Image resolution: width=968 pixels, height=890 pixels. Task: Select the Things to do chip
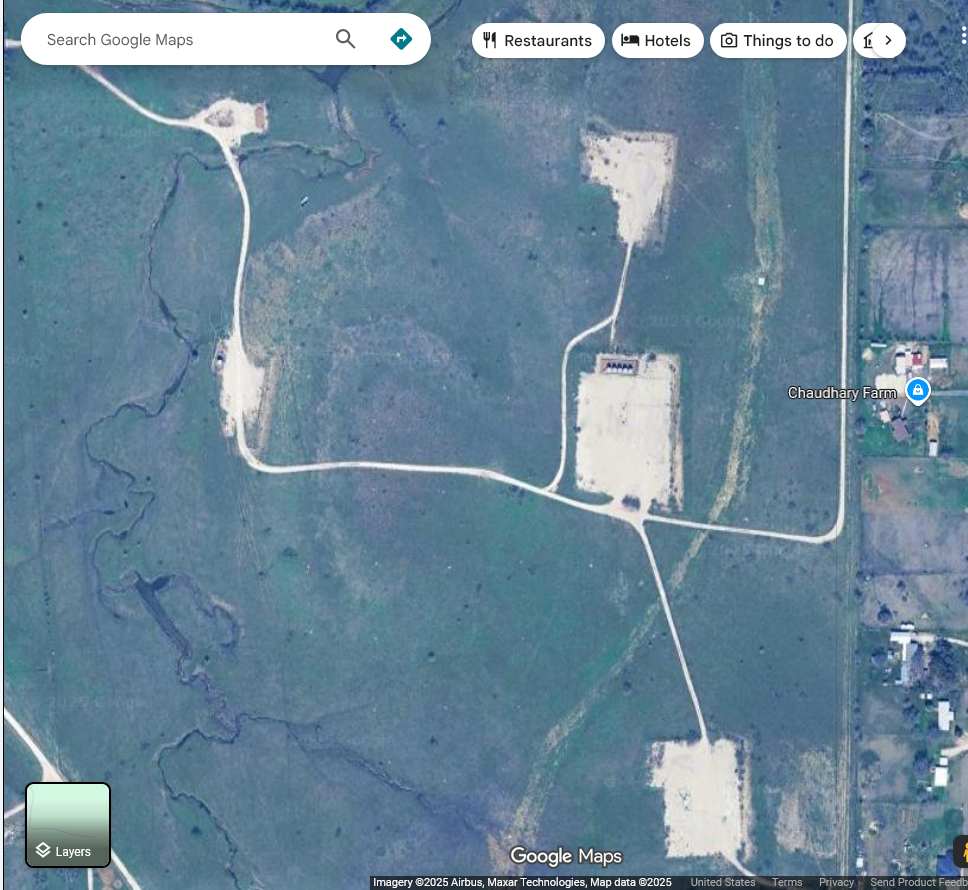pos(778,40)
